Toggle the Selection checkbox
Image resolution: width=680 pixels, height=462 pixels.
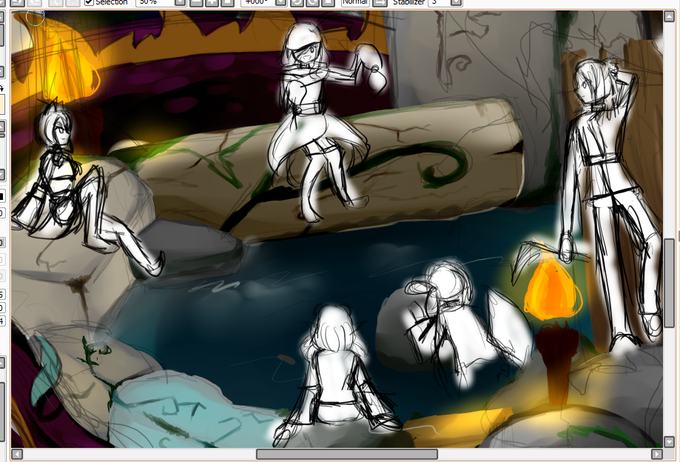coord(89,2)
